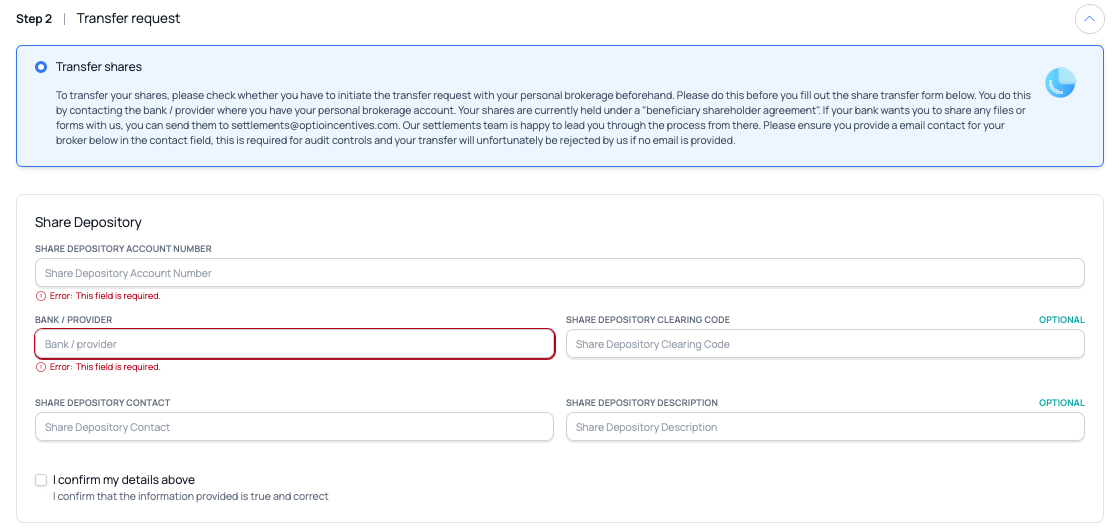Viewport: 1119px width, 531px height.
Task: Click the Share Depository Contact input
Action: (294, 427)
